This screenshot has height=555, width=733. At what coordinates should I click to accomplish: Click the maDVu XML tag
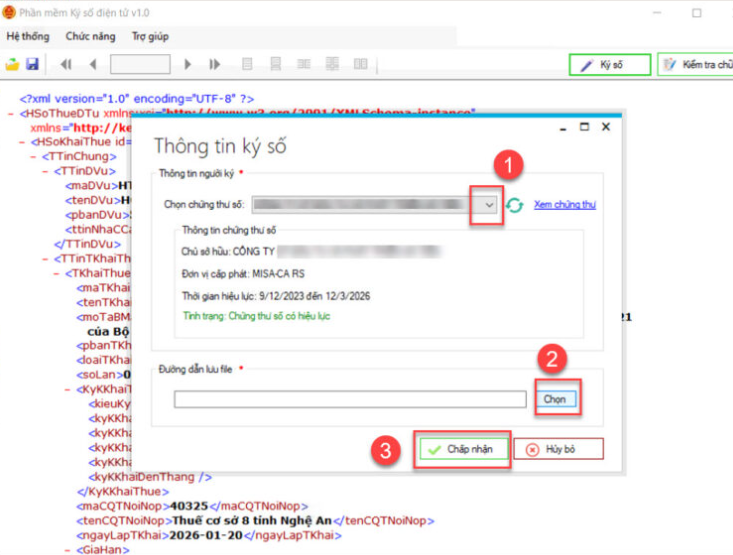point(92,186)
